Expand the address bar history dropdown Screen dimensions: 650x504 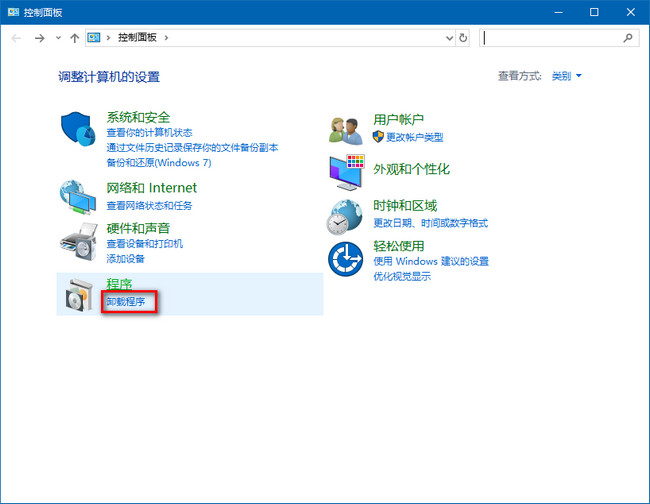(x=449, y=38)
